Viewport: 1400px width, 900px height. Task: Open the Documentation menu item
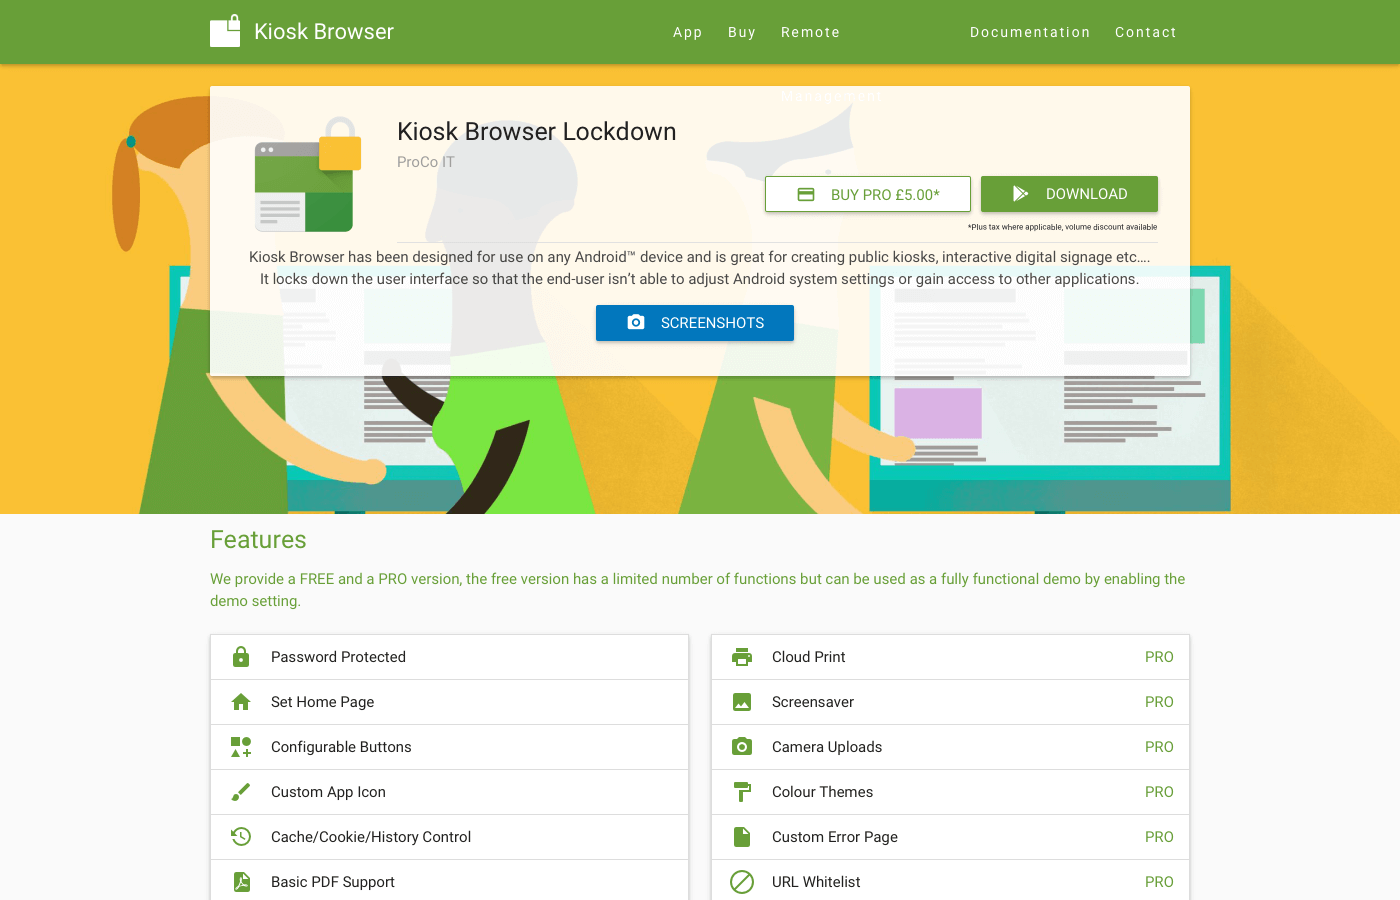click(1030, 32)
